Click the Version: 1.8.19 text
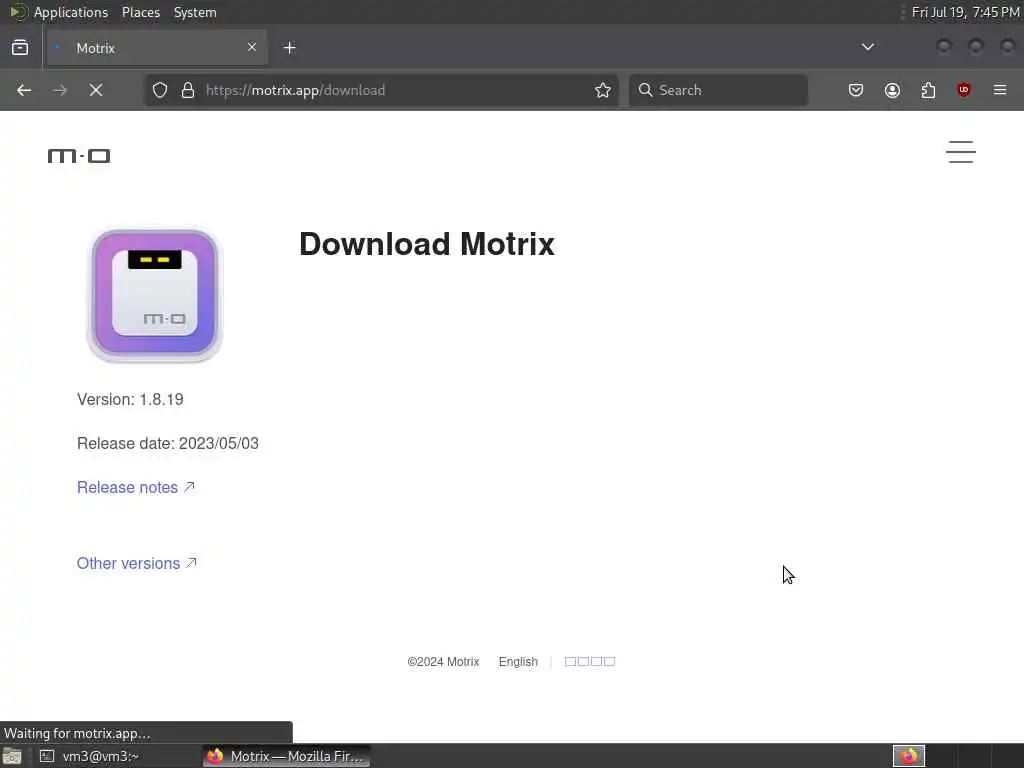 pyautogui.click(x=130, y=399)
